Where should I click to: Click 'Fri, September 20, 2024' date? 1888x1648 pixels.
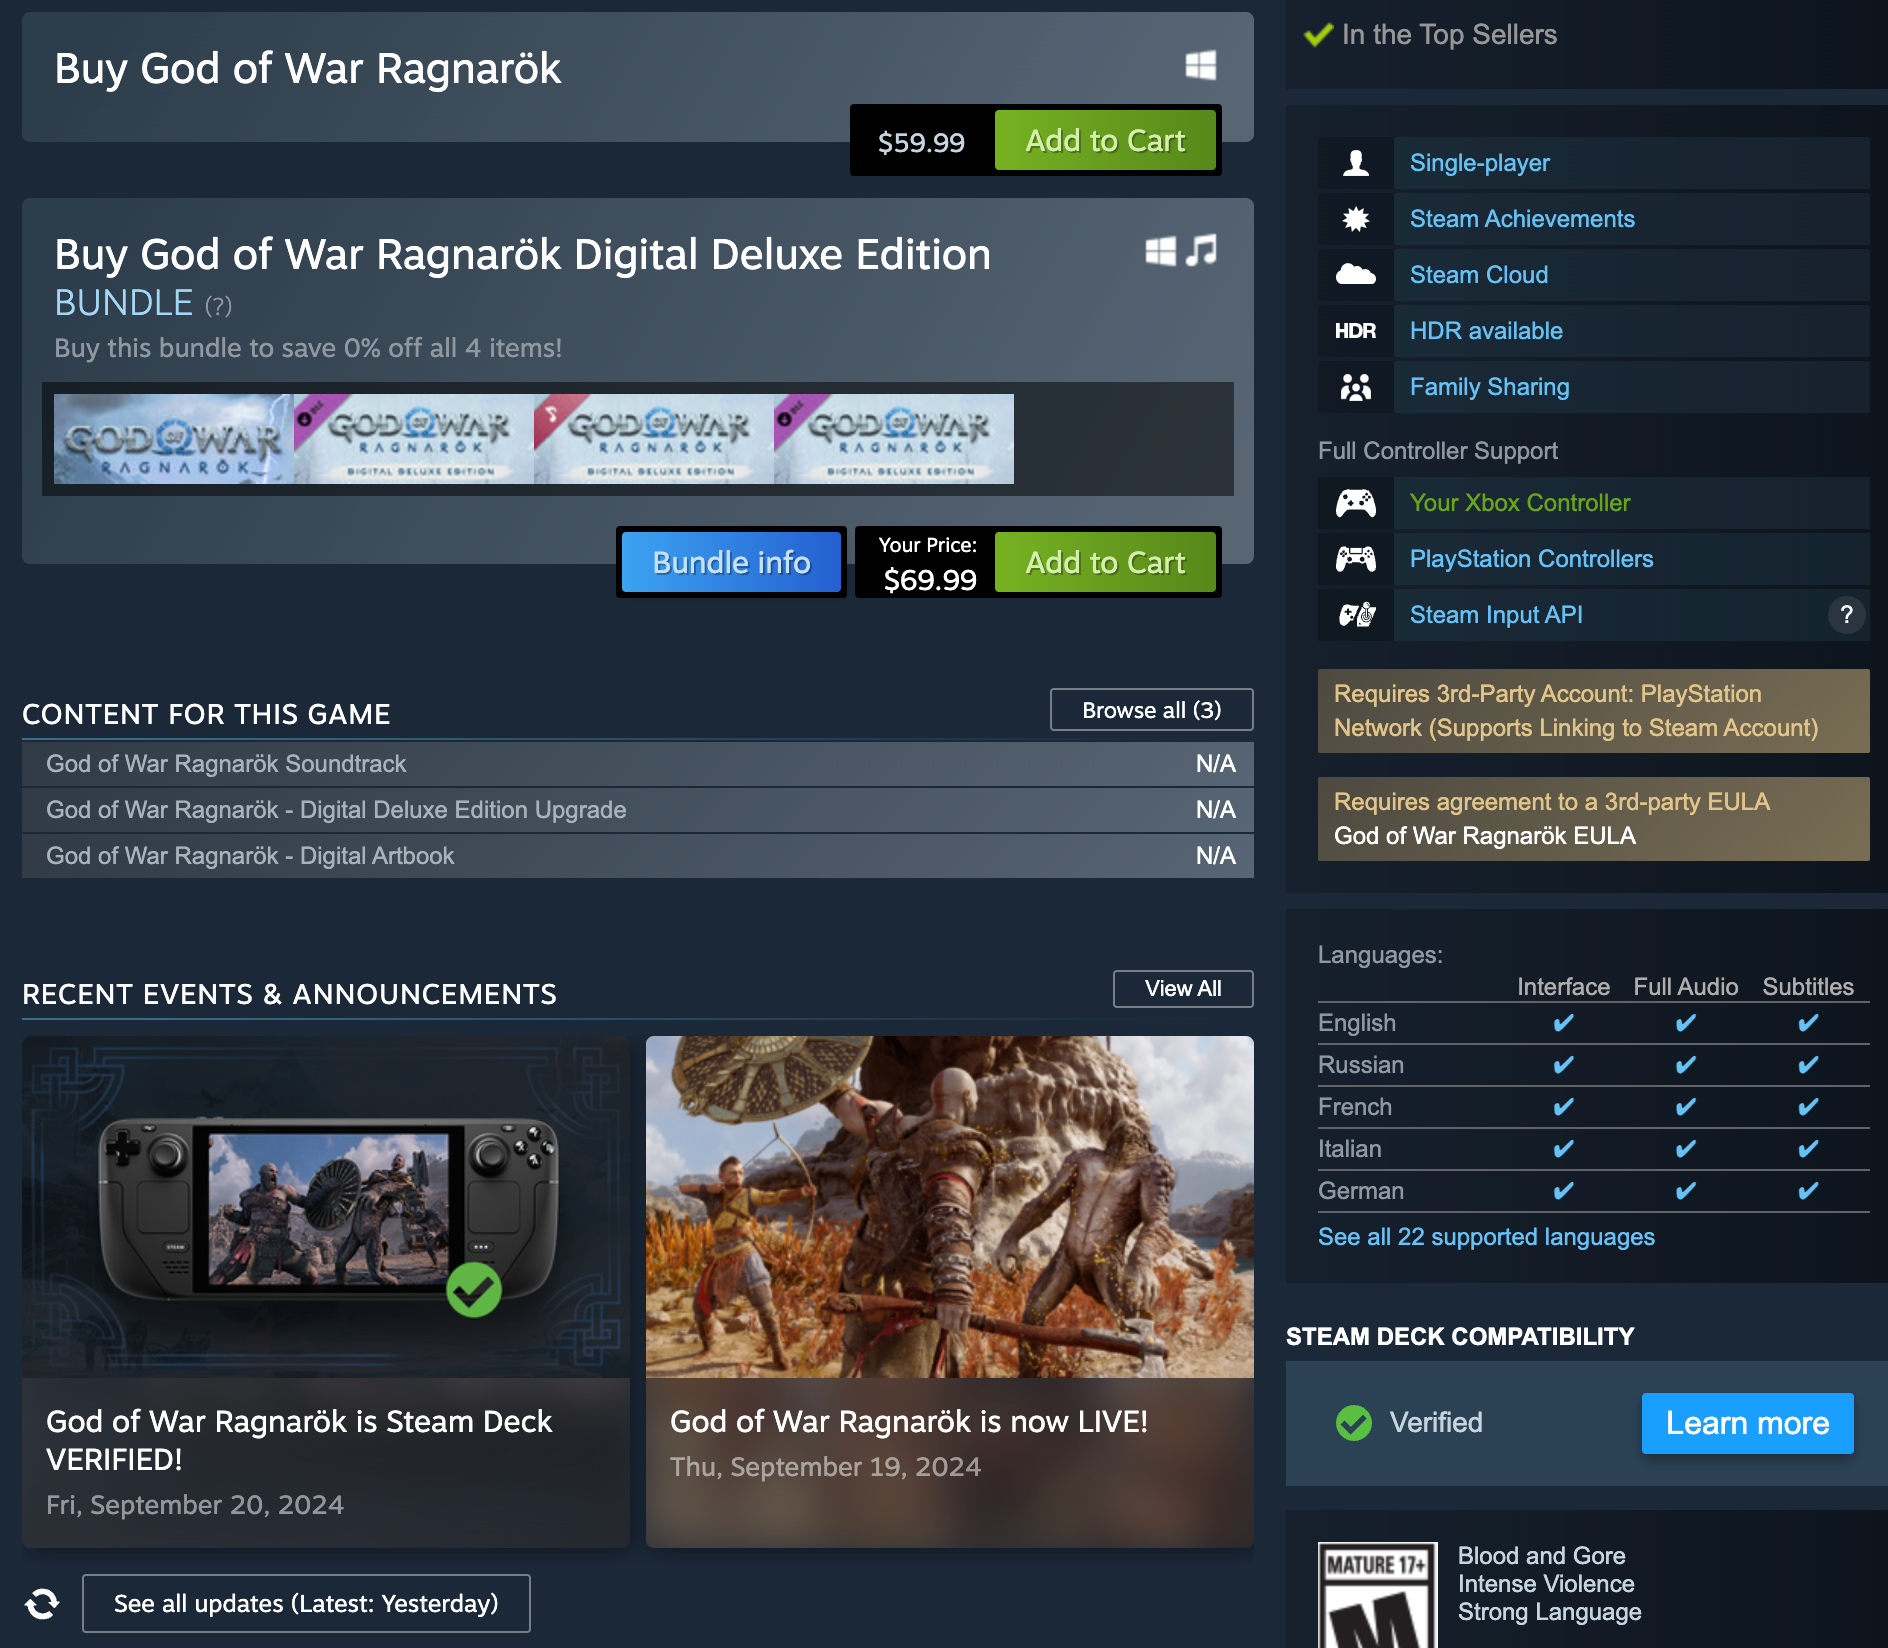pyautogui.click(x=195, y=1505)
